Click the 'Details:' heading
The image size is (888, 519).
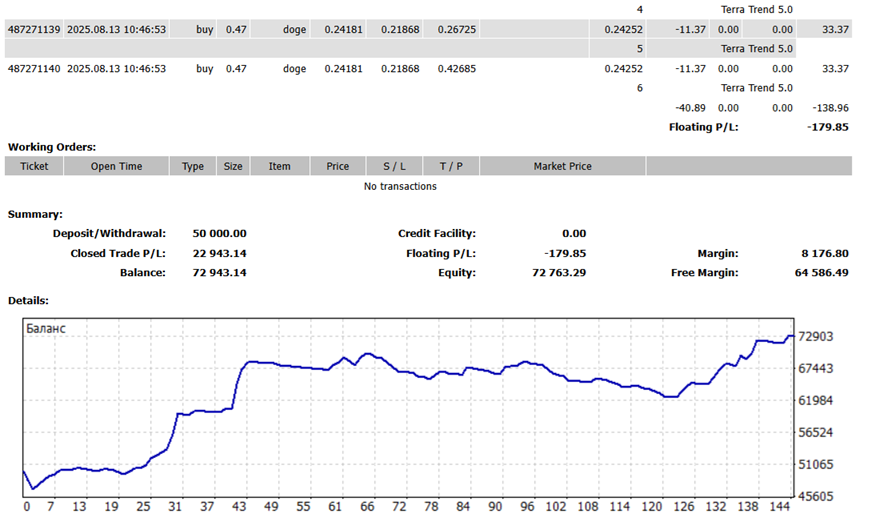point(28,300)
